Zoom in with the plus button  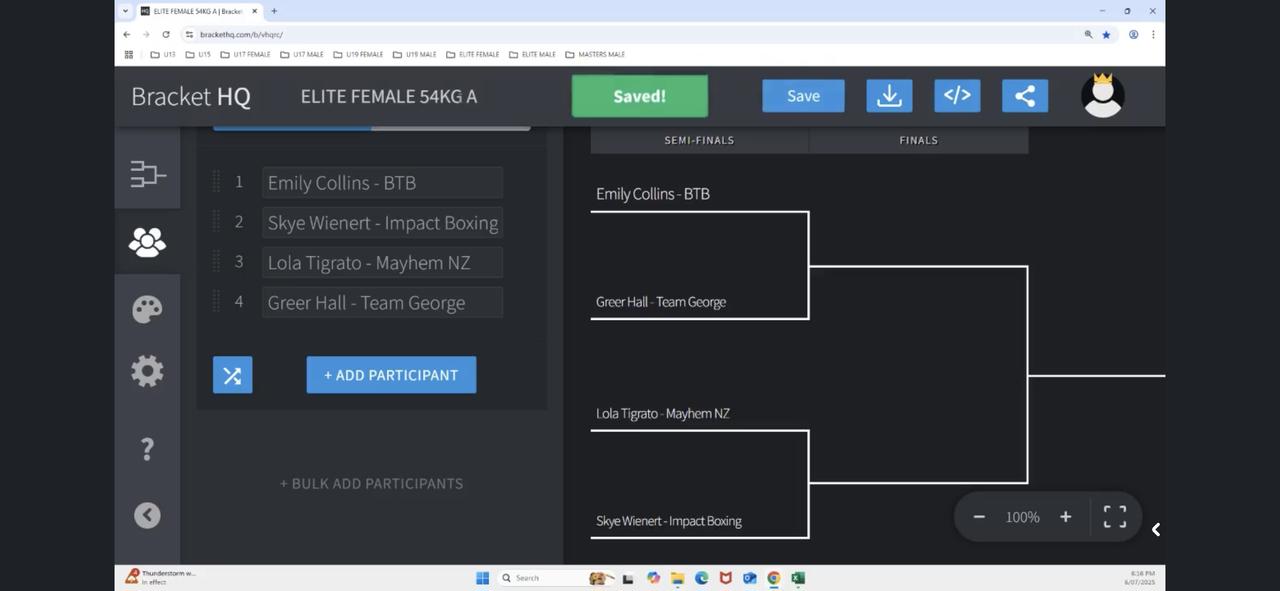tap(1066, 517)
